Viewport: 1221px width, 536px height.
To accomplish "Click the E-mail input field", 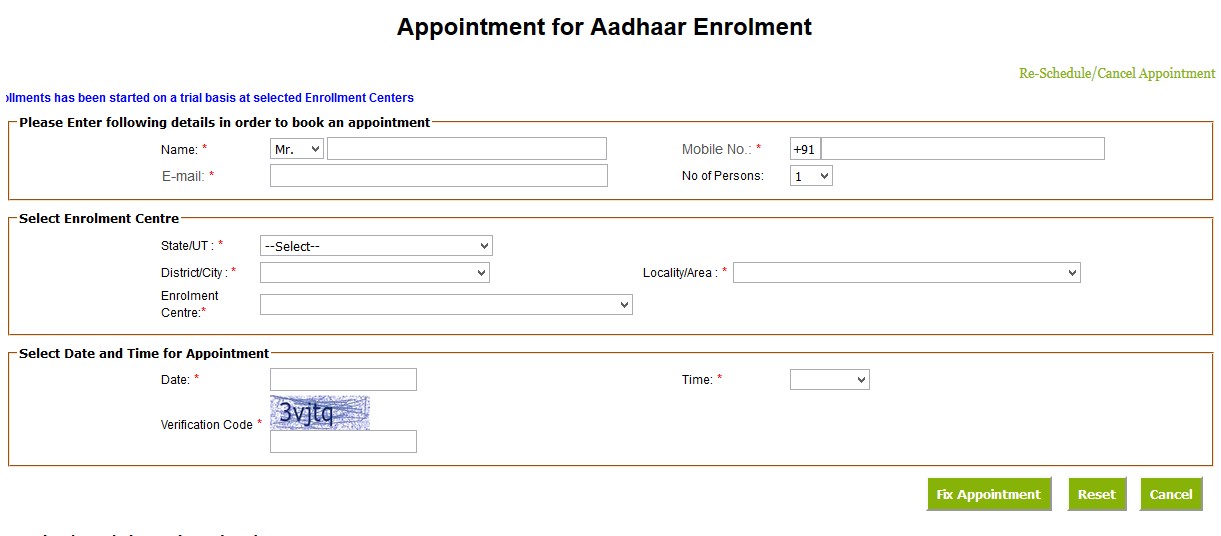I will [x=438, y=176].
